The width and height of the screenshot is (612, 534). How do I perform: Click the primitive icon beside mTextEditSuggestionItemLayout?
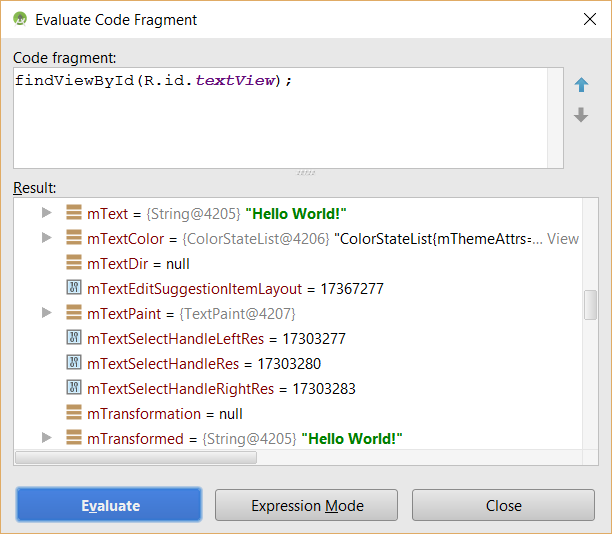[x=74, y=288]
